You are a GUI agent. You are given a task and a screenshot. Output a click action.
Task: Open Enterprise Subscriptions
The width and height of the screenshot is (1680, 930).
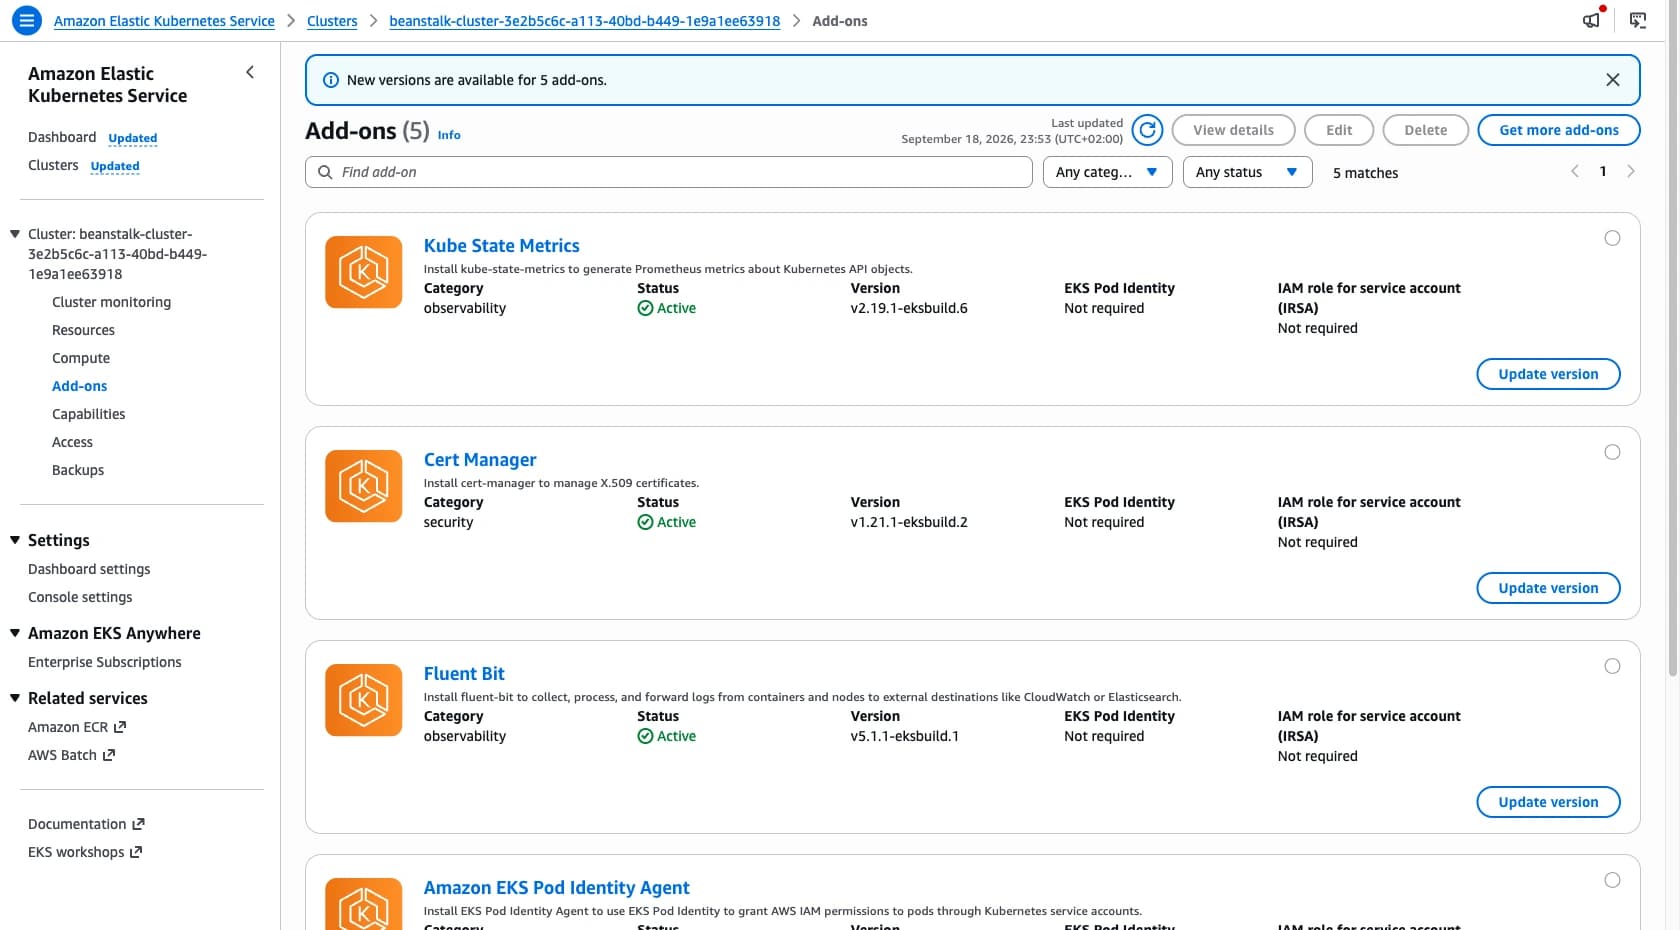[105, 662]
